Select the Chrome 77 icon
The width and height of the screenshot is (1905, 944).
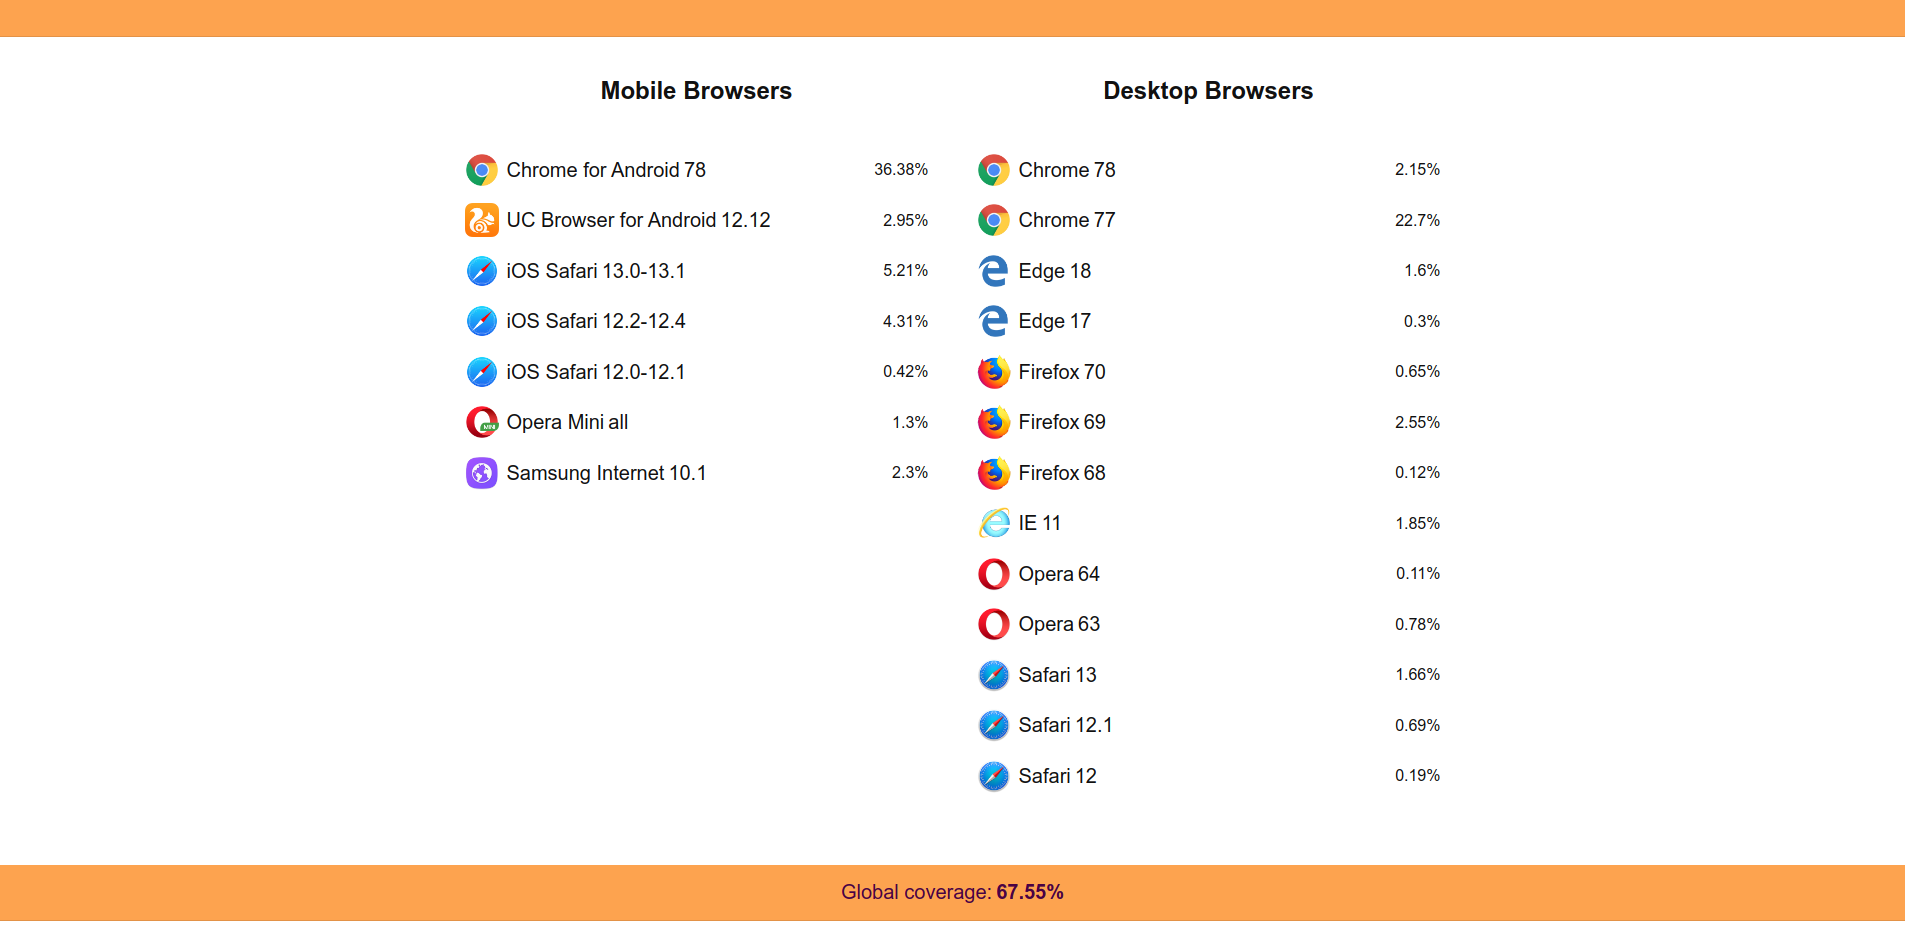click(x=994, y=220)
